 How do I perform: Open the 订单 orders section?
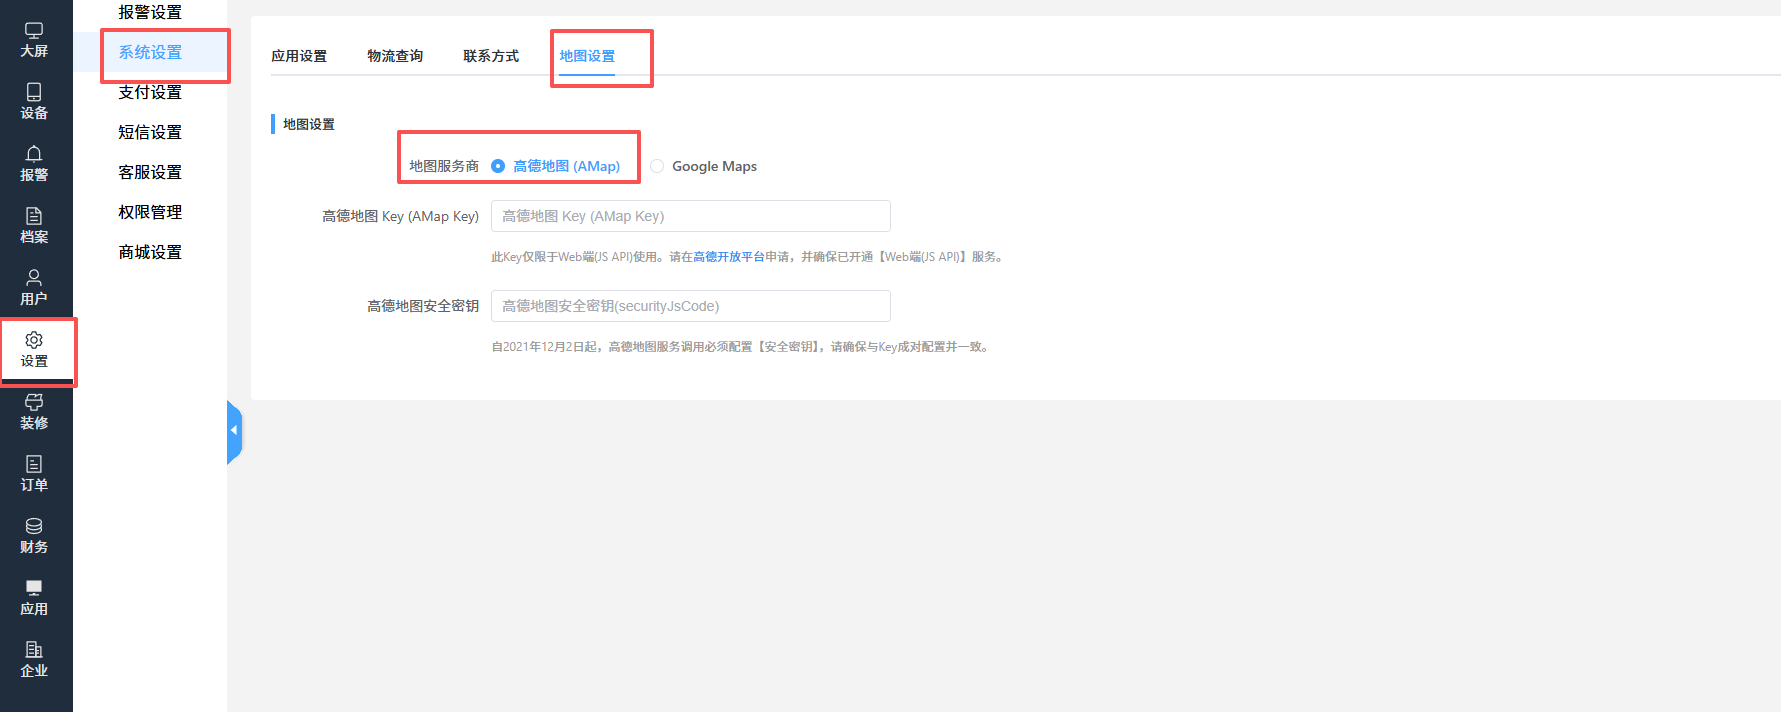pyautogui.click(x=34, y=474)
